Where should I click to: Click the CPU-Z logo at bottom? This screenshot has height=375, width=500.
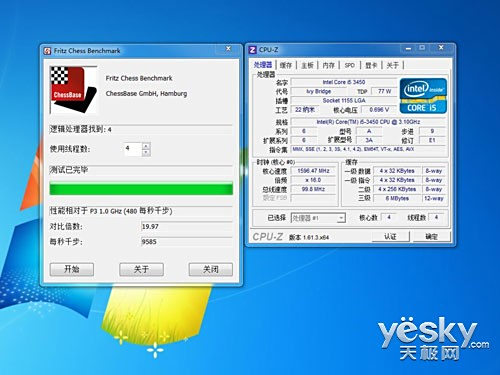[267, 237]
